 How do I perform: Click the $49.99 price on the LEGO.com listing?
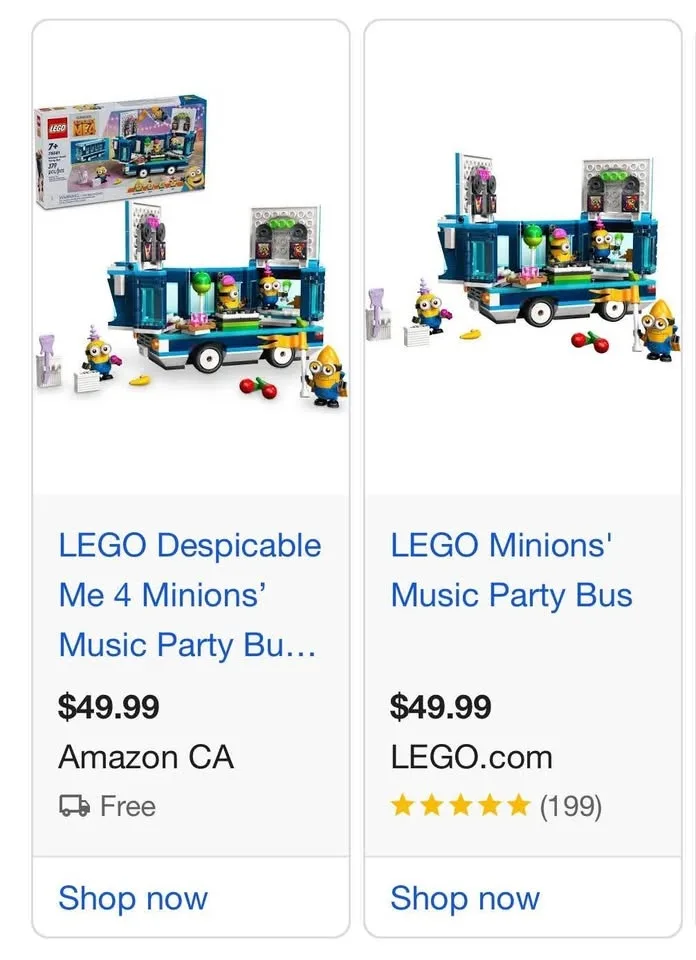pyautogui.click(x=439, y=707)
